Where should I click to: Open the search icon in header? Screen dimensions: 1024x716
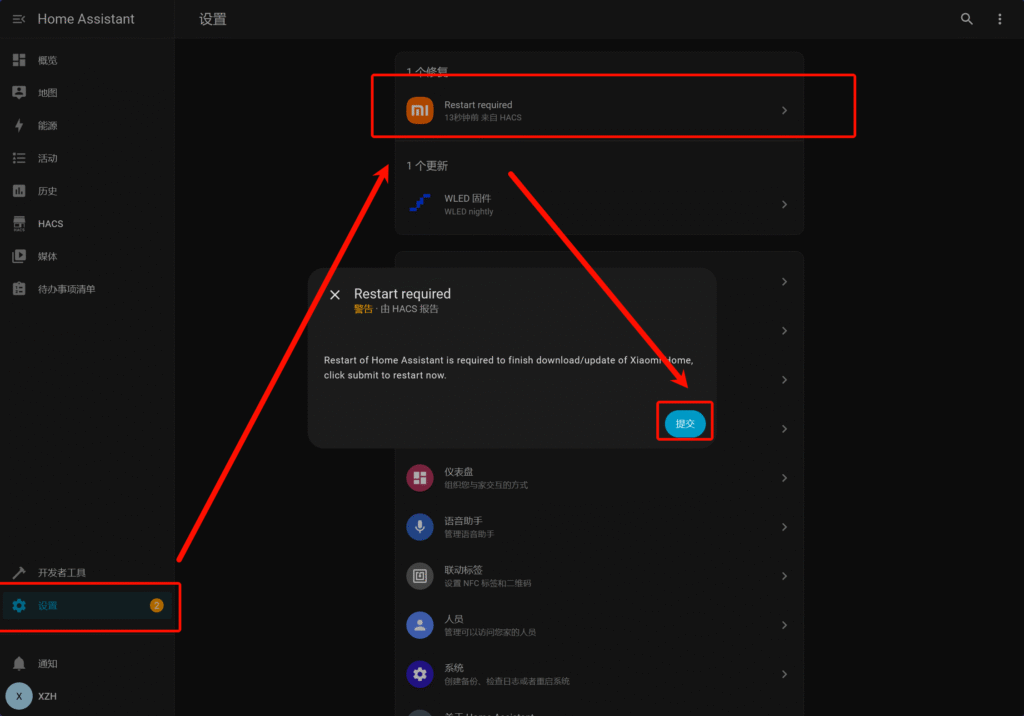(966, 19)
